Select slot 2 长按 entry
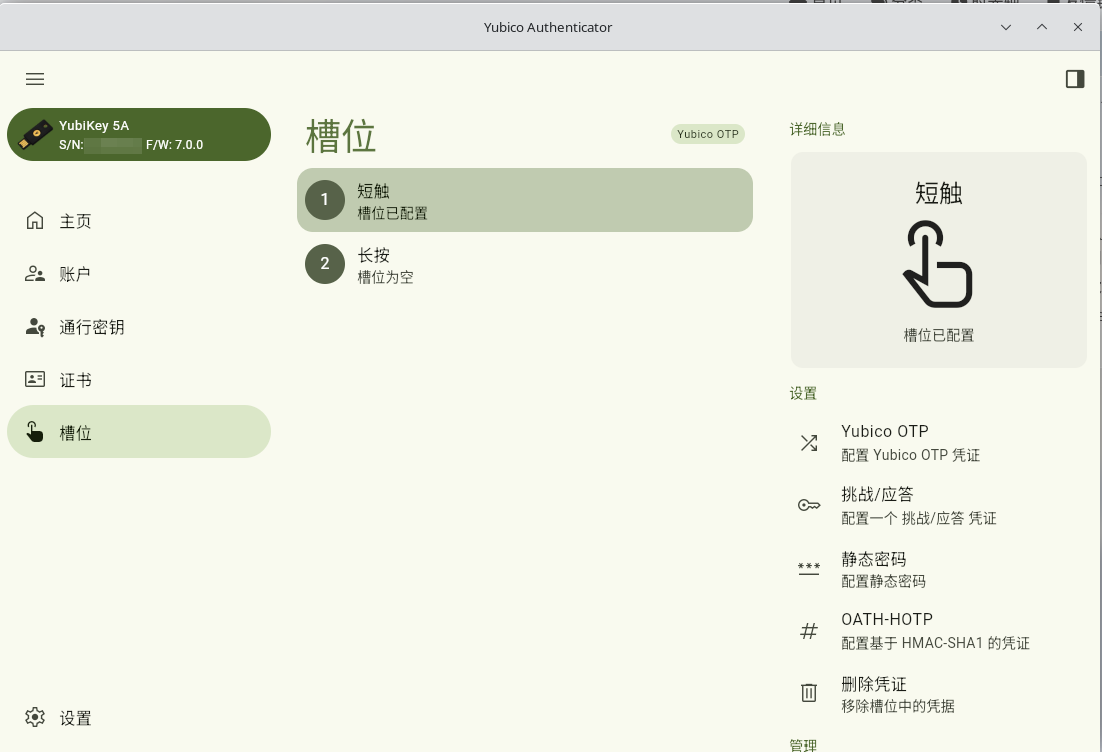The image size is (1102, 752). point(524,264)
